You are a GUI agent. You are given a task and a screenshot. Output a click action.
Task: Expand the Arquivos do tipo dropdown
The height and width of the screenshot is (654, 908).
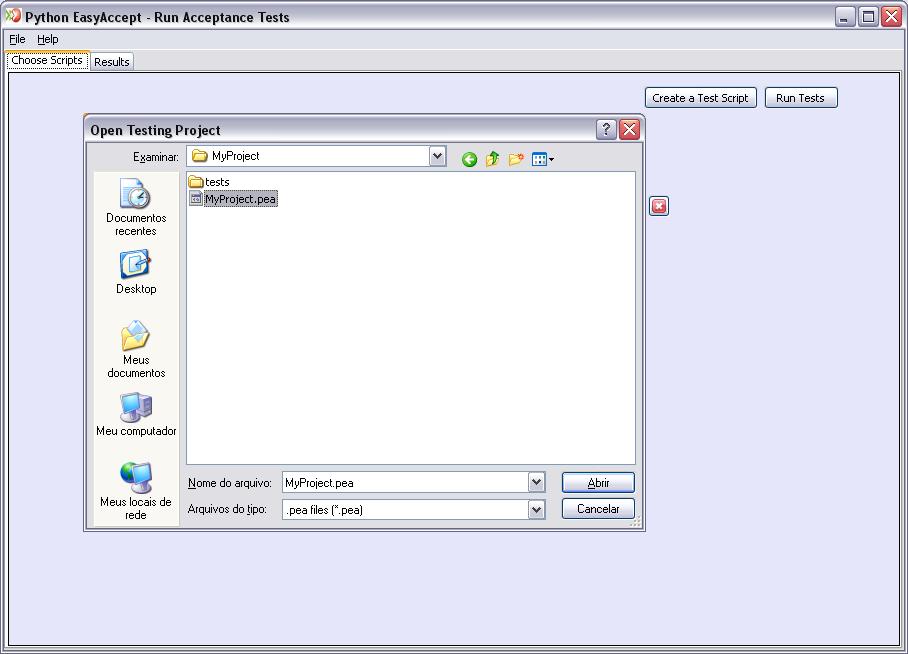click(537, 509)
